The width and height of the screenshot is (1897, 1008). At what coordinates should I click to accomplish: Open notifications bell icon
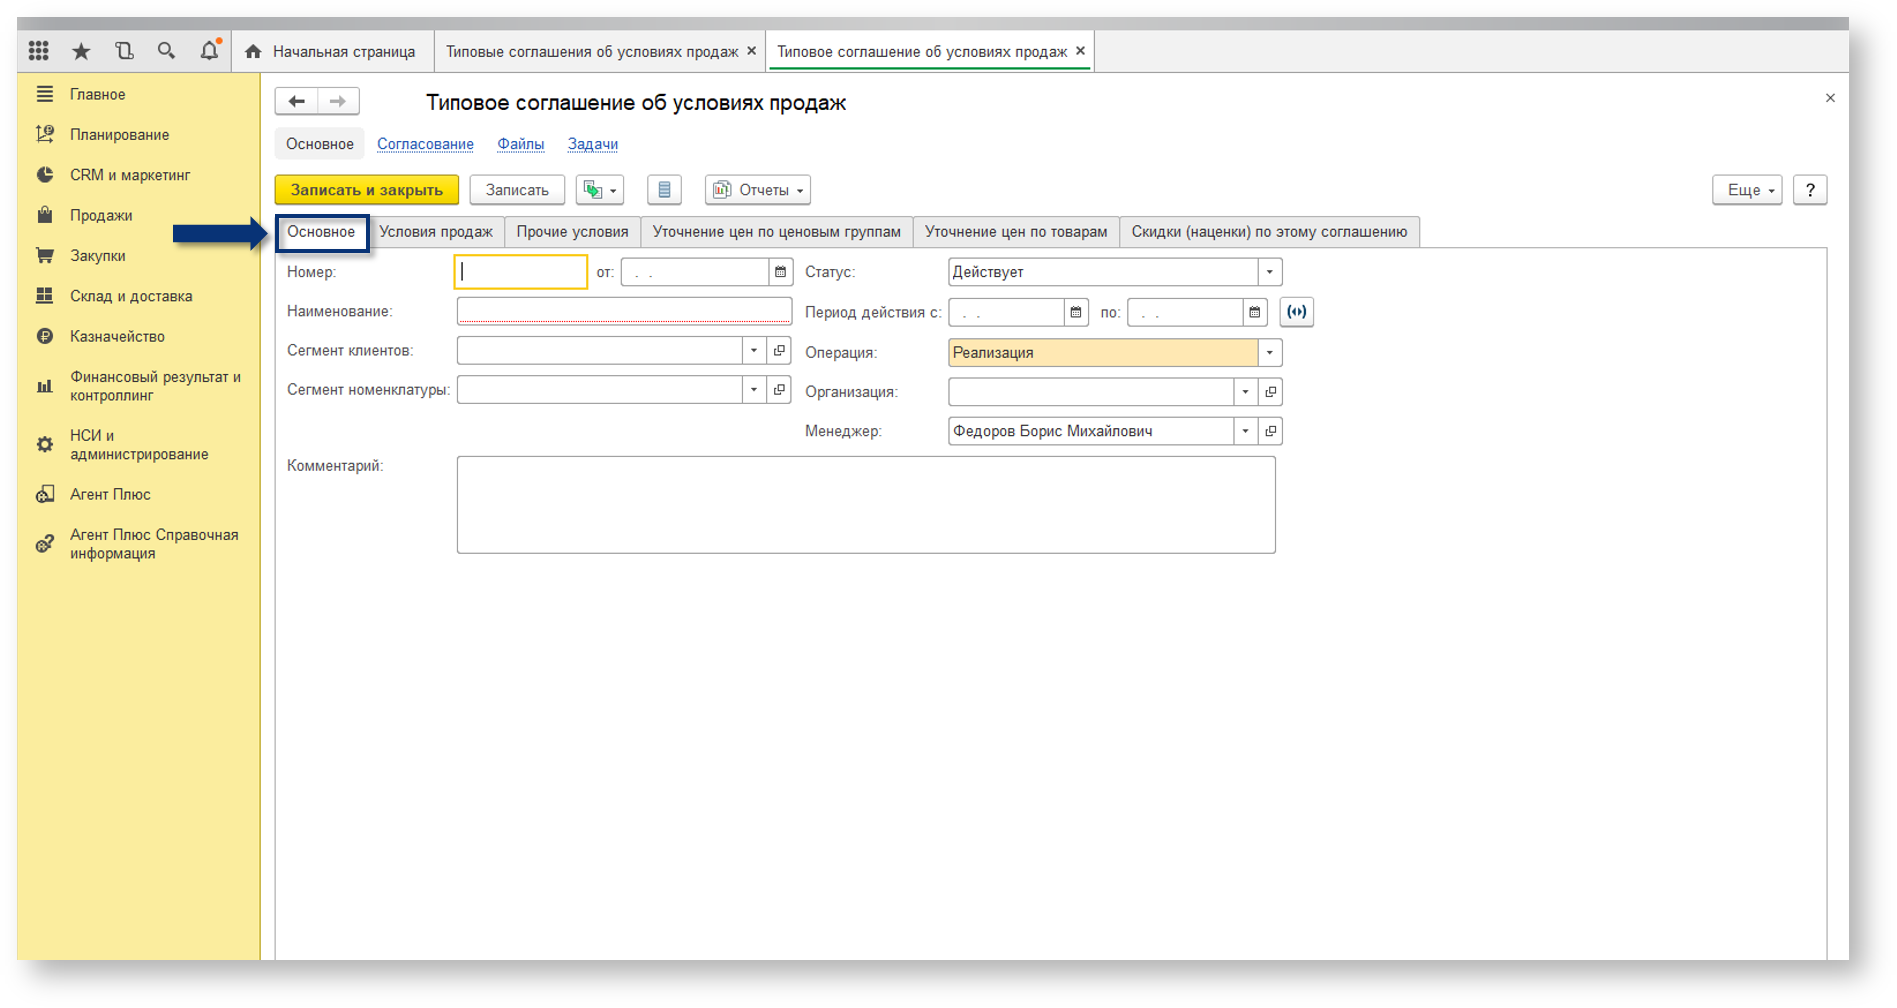coord(209,50)
